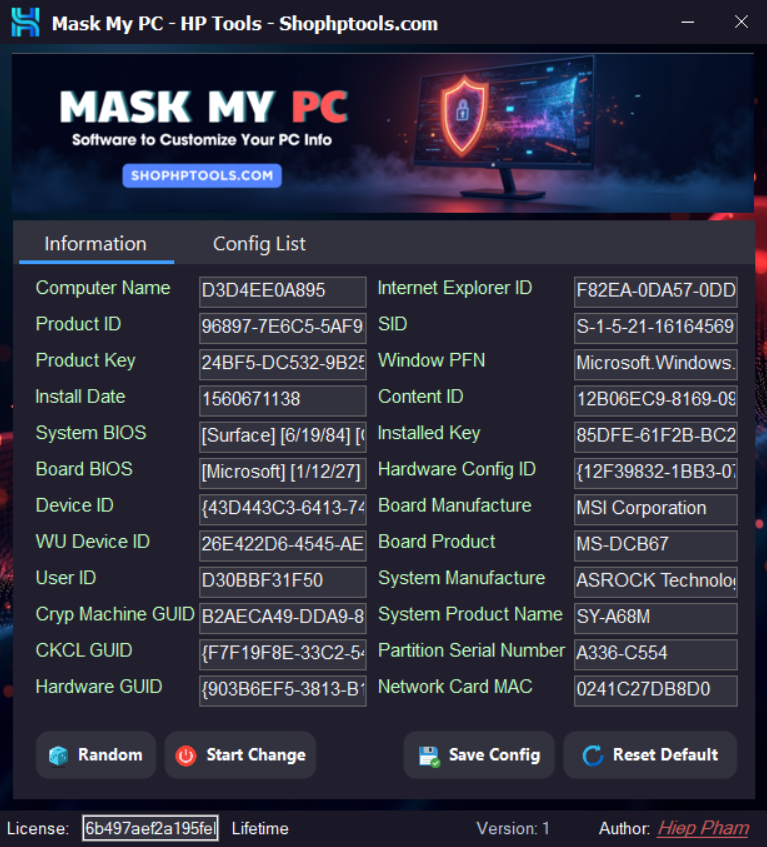Viewport: 767px width, 847px height.
Task: Click the Network Card MAC field
Action: pos(655,690)
